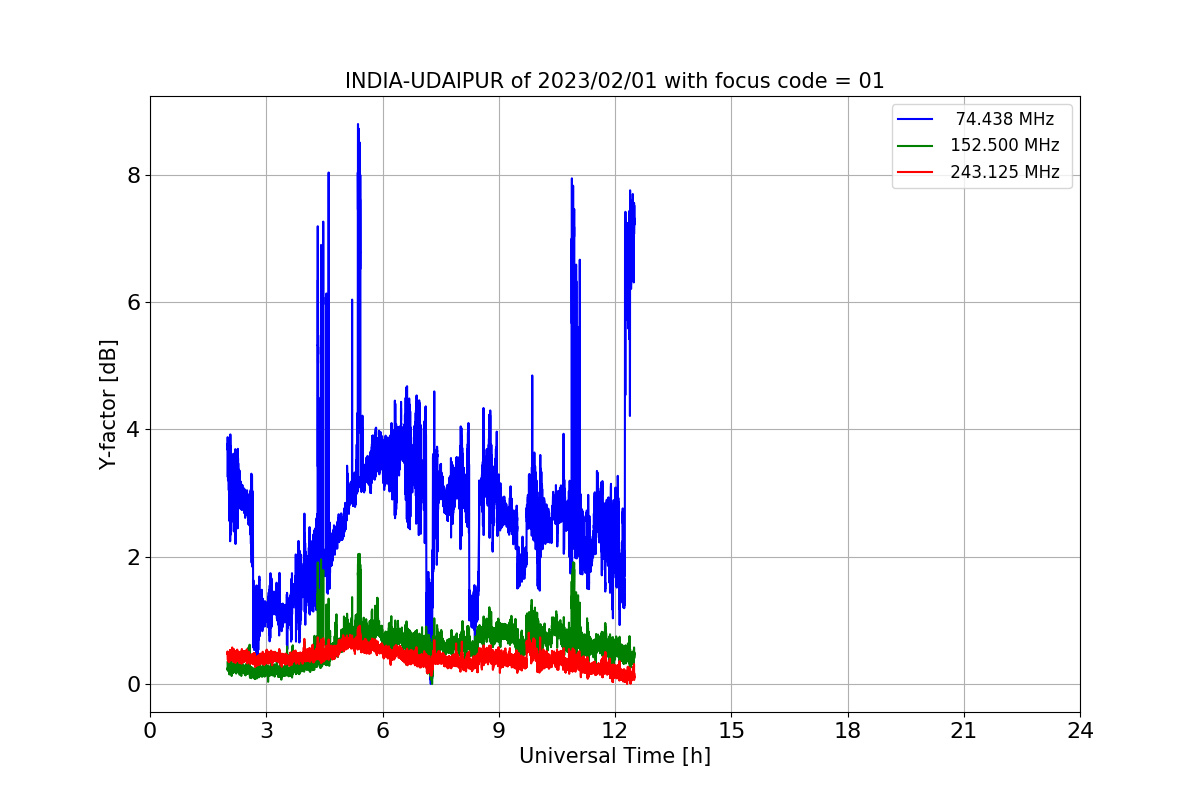Click the green line sample in legend
This screenshot has height=800, width=1200.
click(915, 146)
